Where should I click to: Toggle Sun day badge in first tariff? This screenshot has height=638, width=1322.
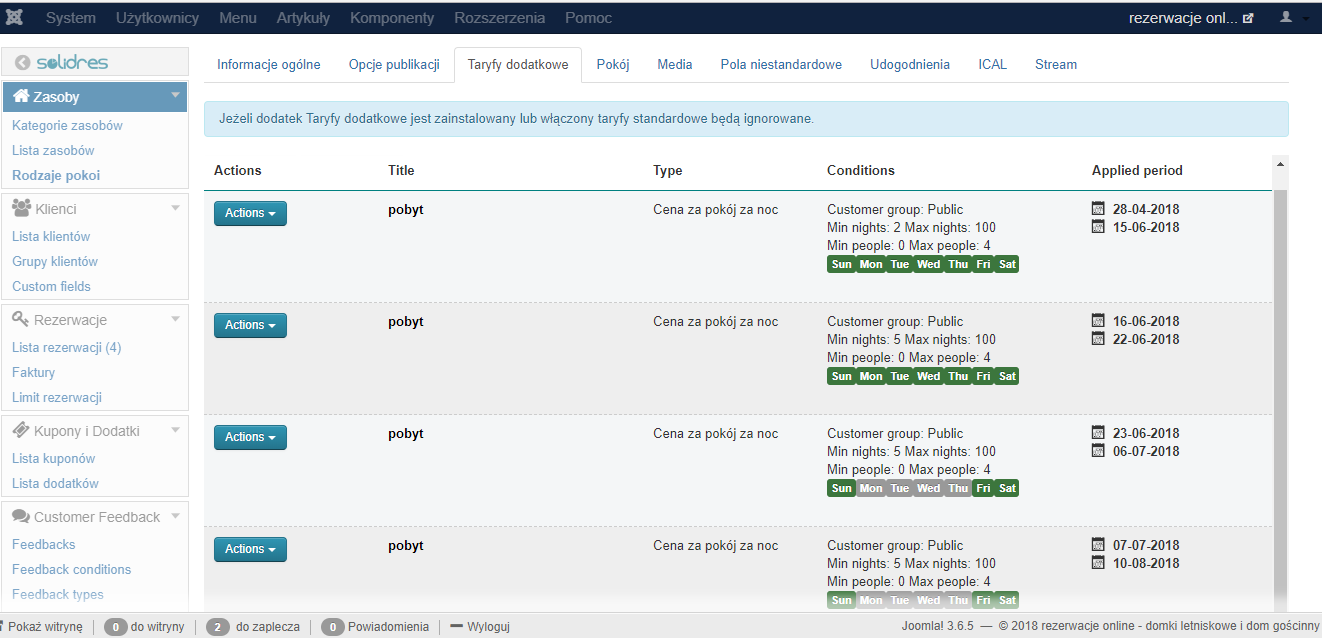pos(841,264)
